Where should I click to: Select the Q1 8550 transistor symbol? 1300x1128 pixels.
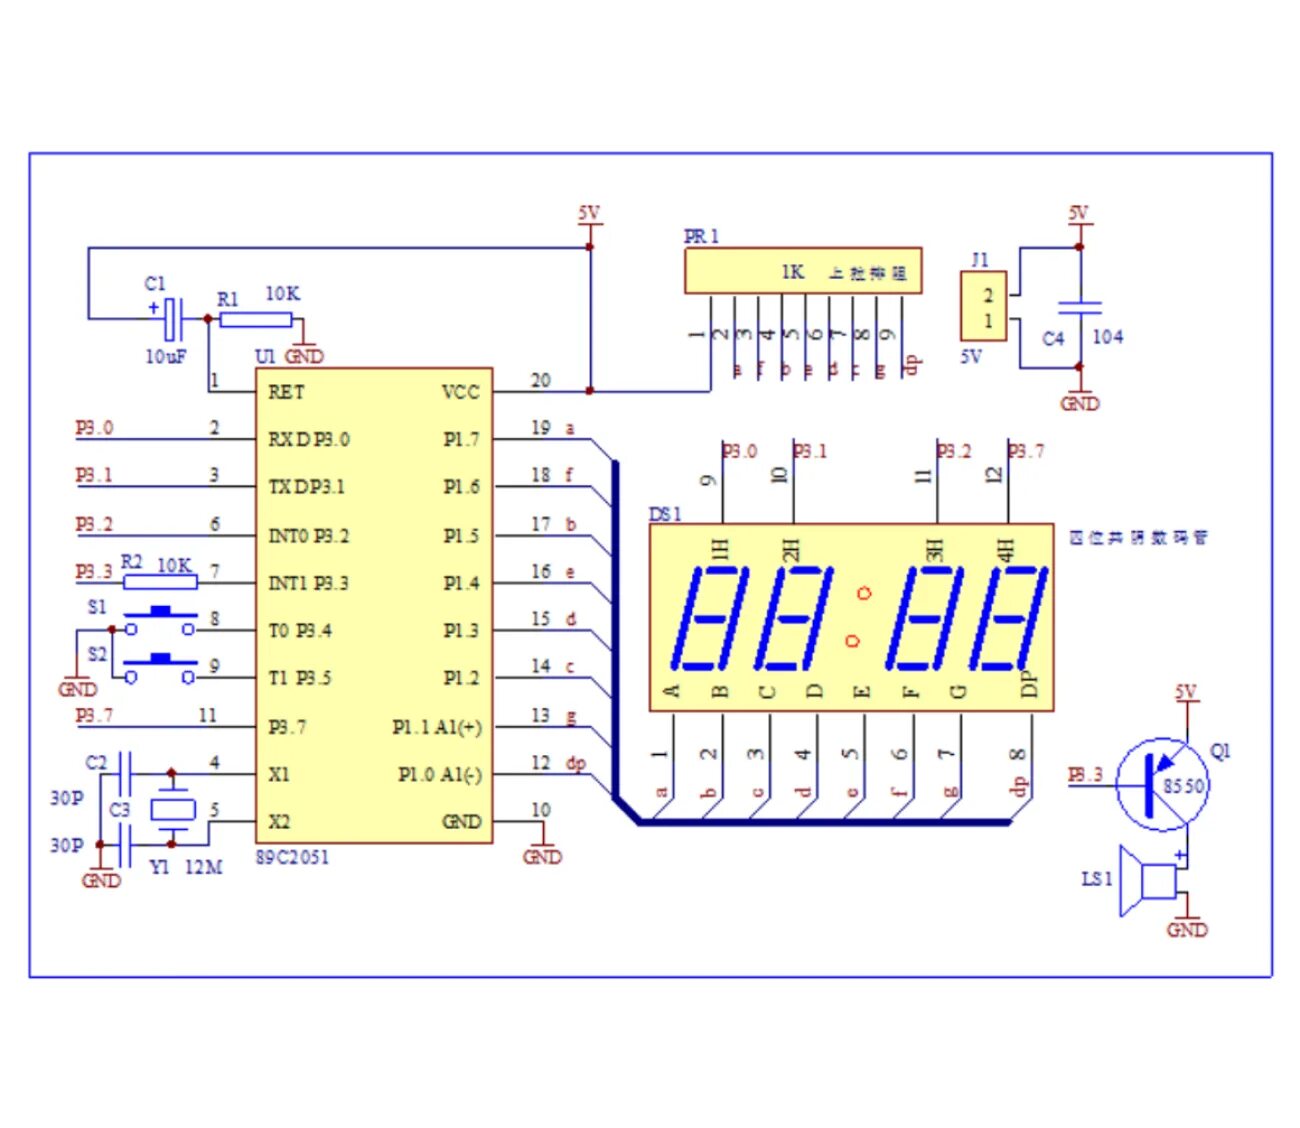[1163, 785]
